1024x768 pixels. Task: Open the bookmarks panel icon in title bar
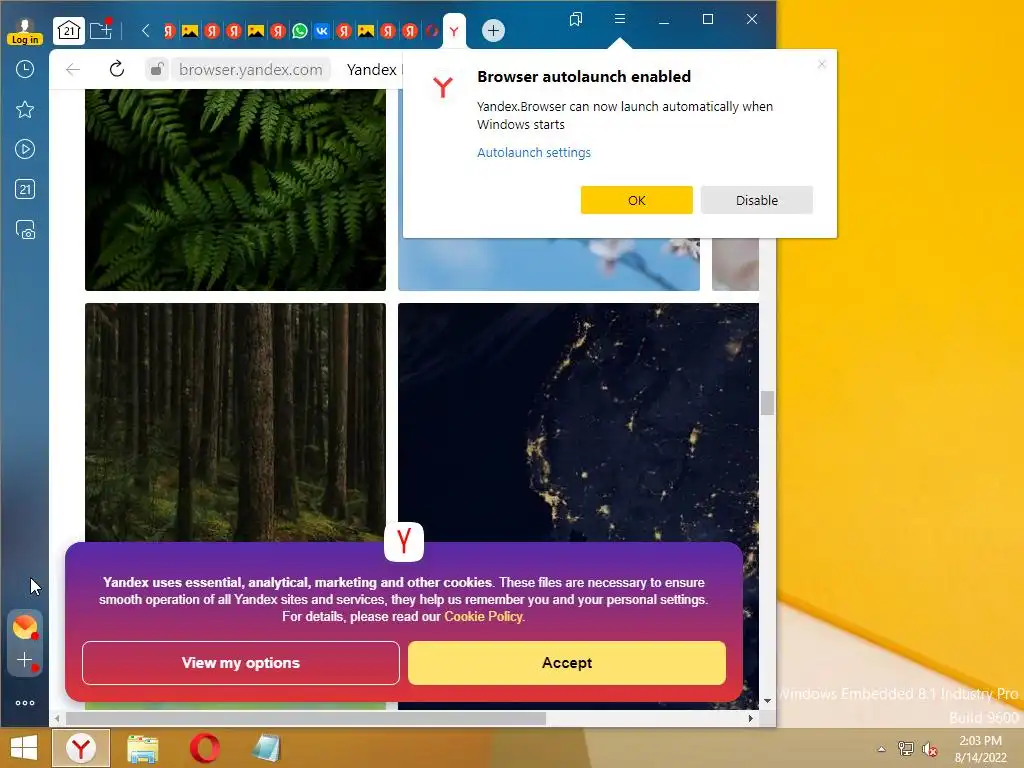[x=576, y=19]
